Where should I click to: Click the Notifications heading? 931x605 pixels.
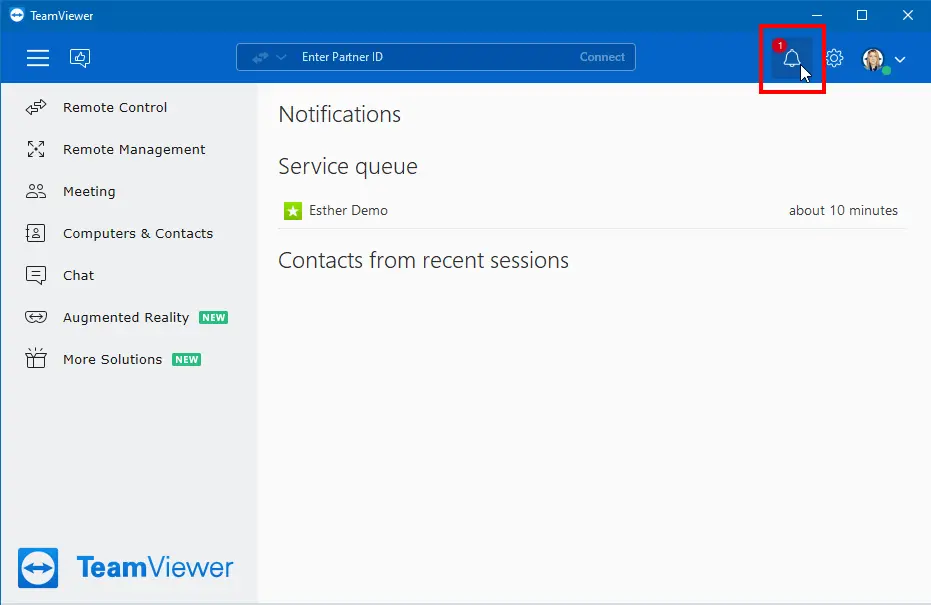click(340, 115)
